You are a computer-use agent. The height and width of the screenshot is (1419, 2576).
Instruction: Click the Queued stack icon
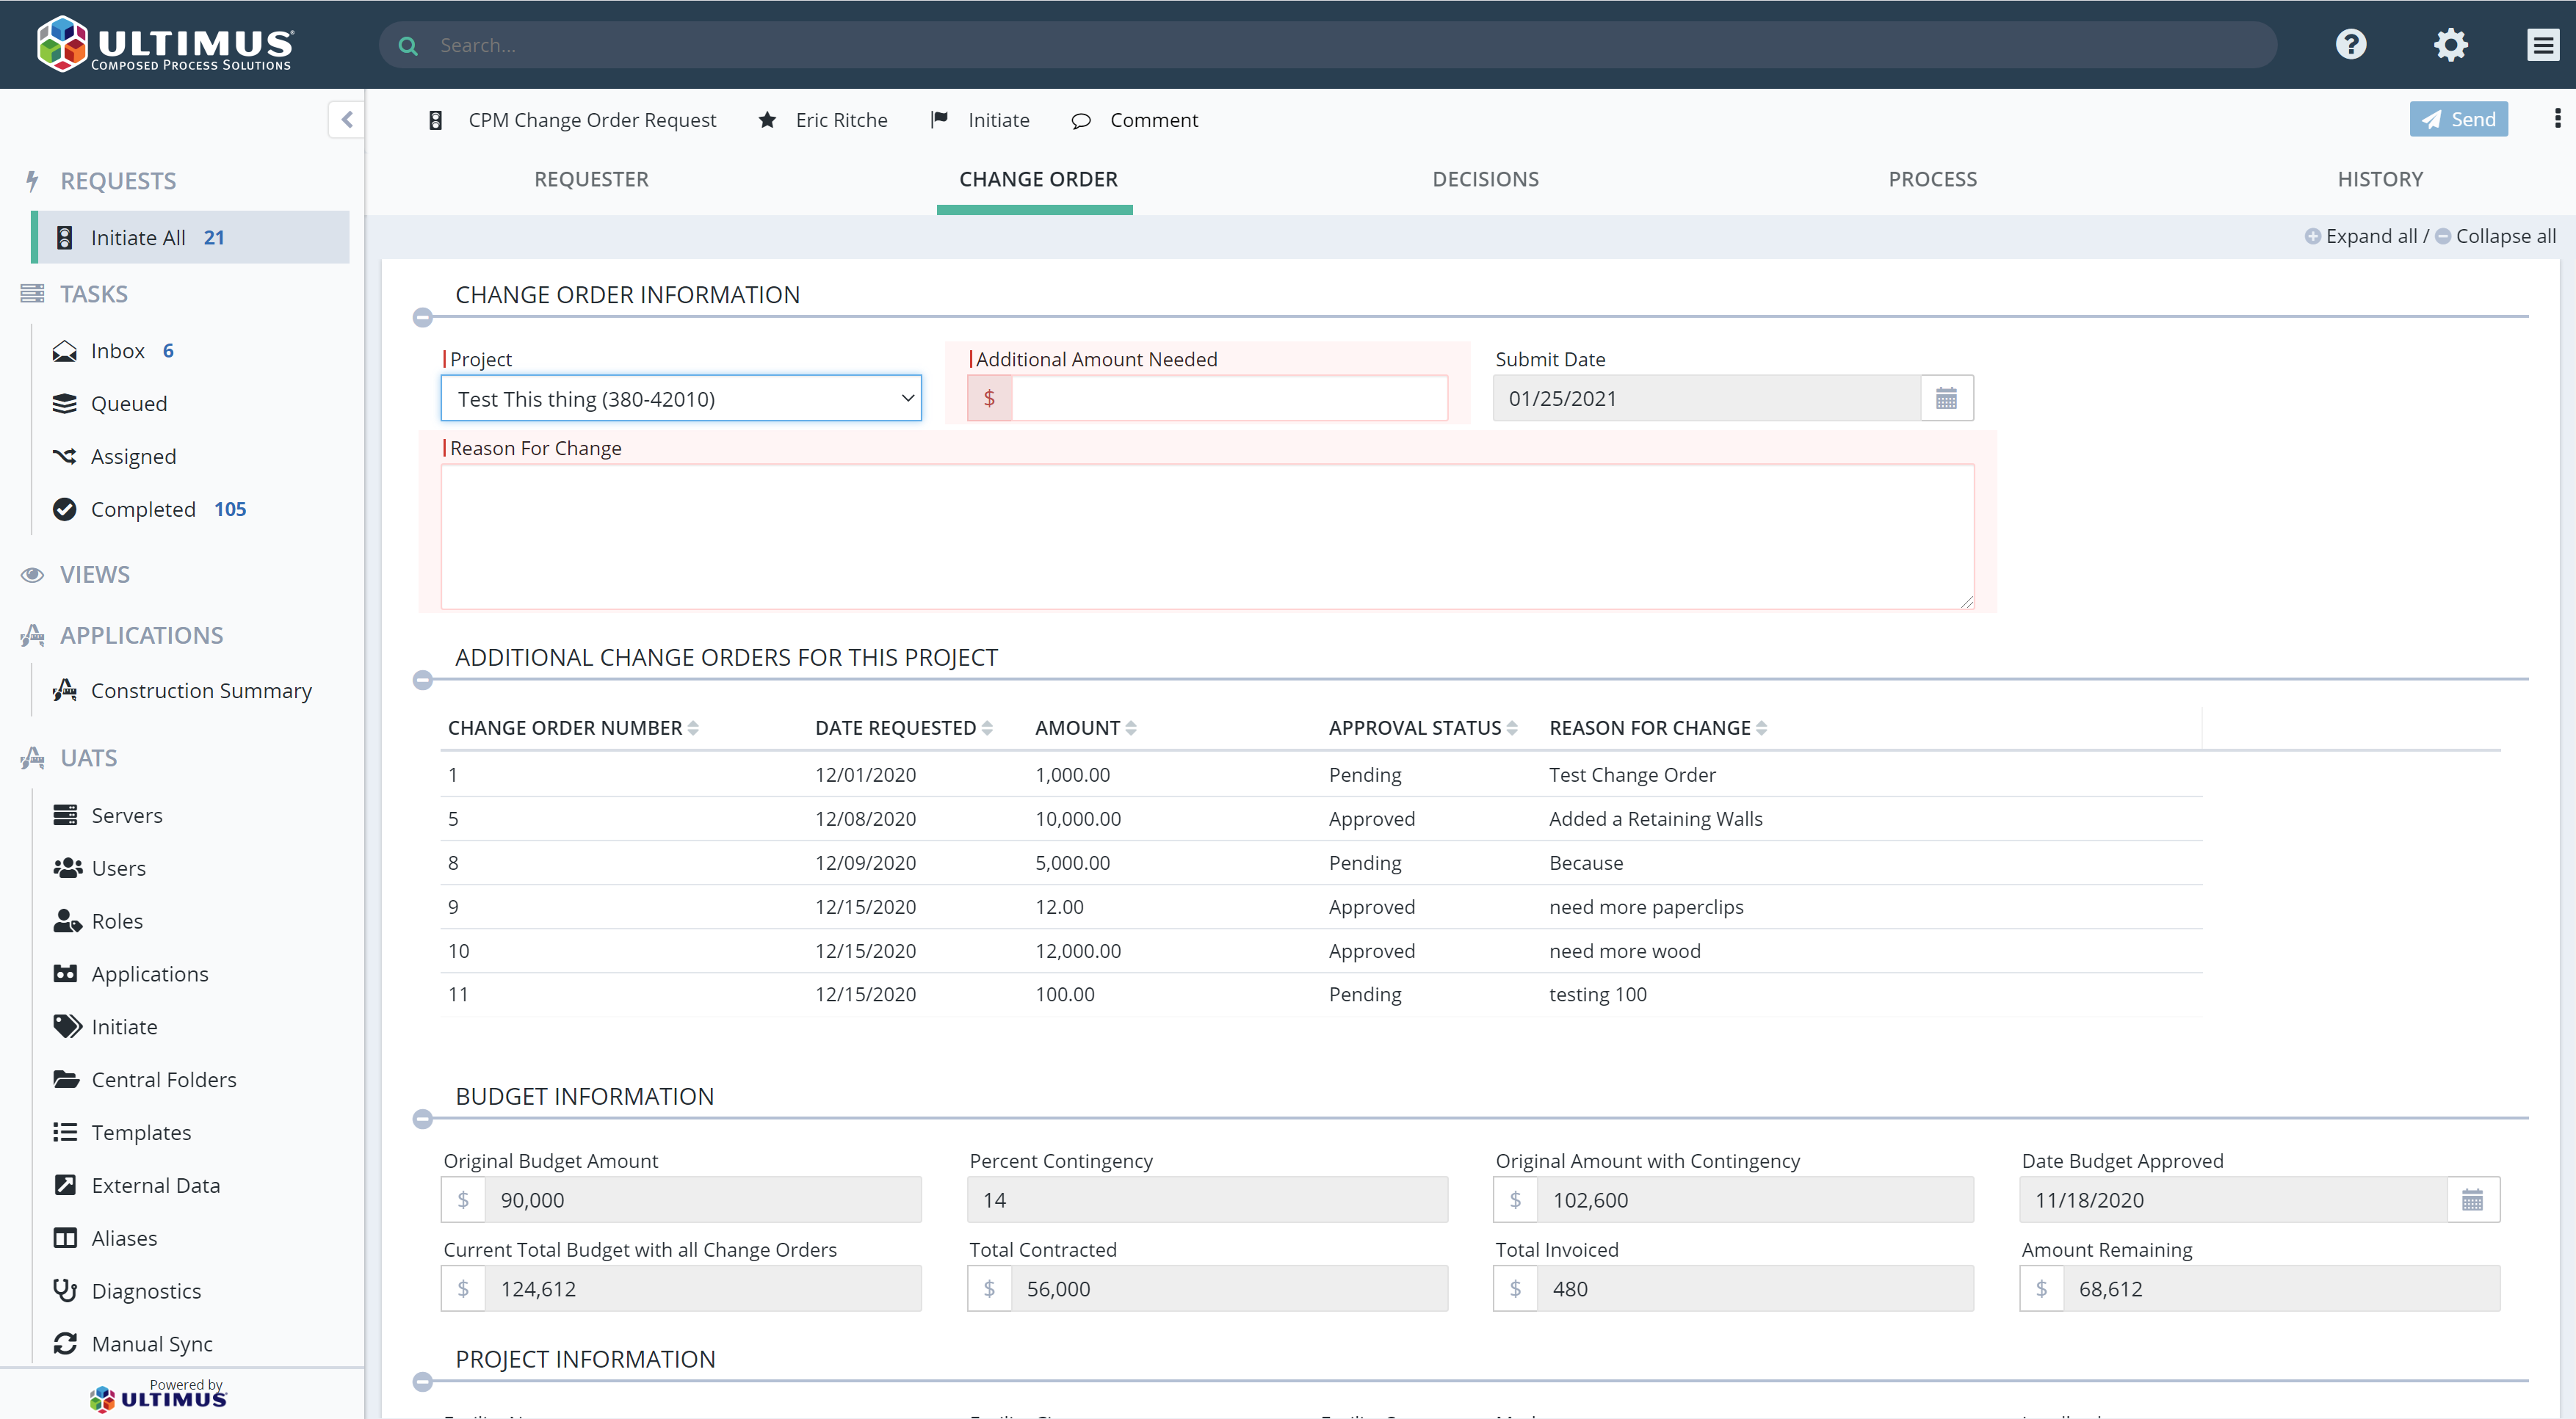65,404
